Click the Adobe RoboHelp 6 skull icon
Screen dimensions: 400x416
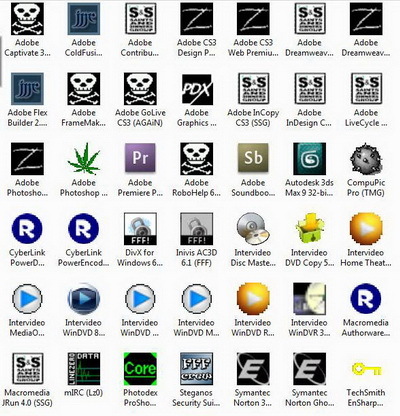[197, 159]
